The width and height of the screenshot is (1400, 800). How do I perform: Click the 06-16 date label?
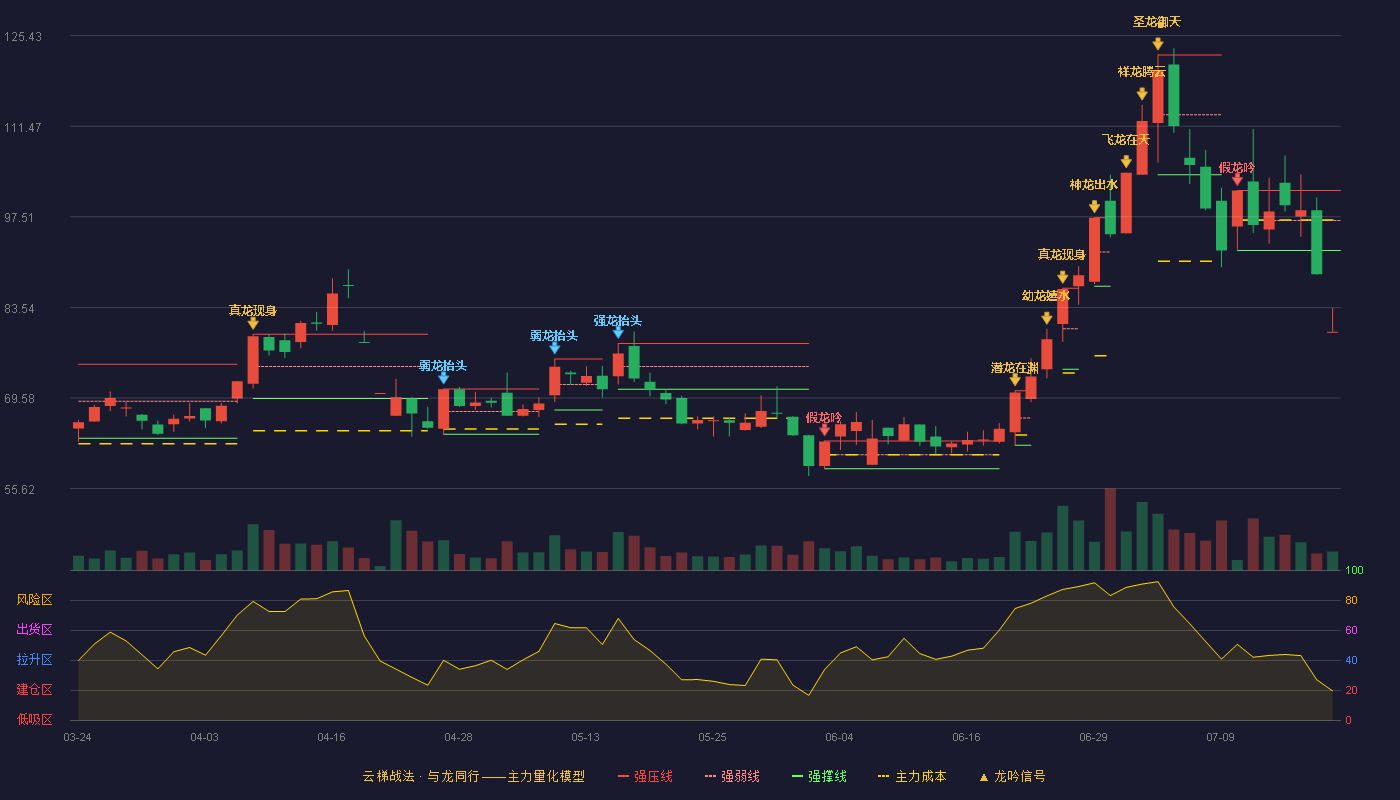point(966,737)
